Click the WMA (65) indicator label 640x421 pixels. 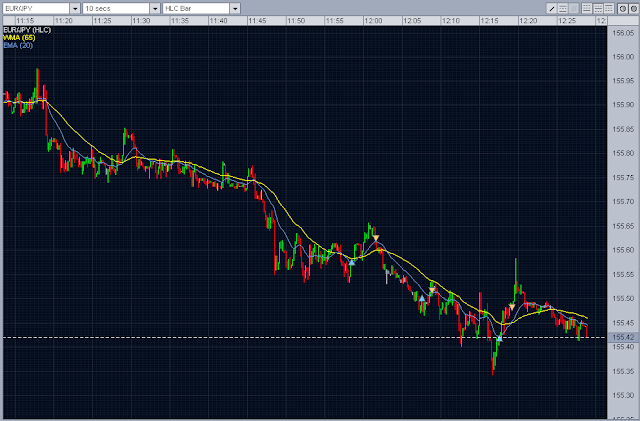pos(19,38)
